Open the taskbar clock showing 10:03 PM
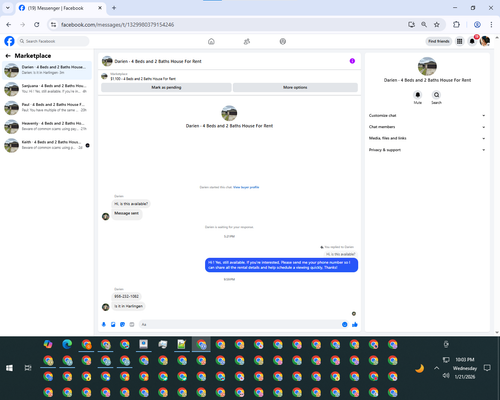 (465, 368)
